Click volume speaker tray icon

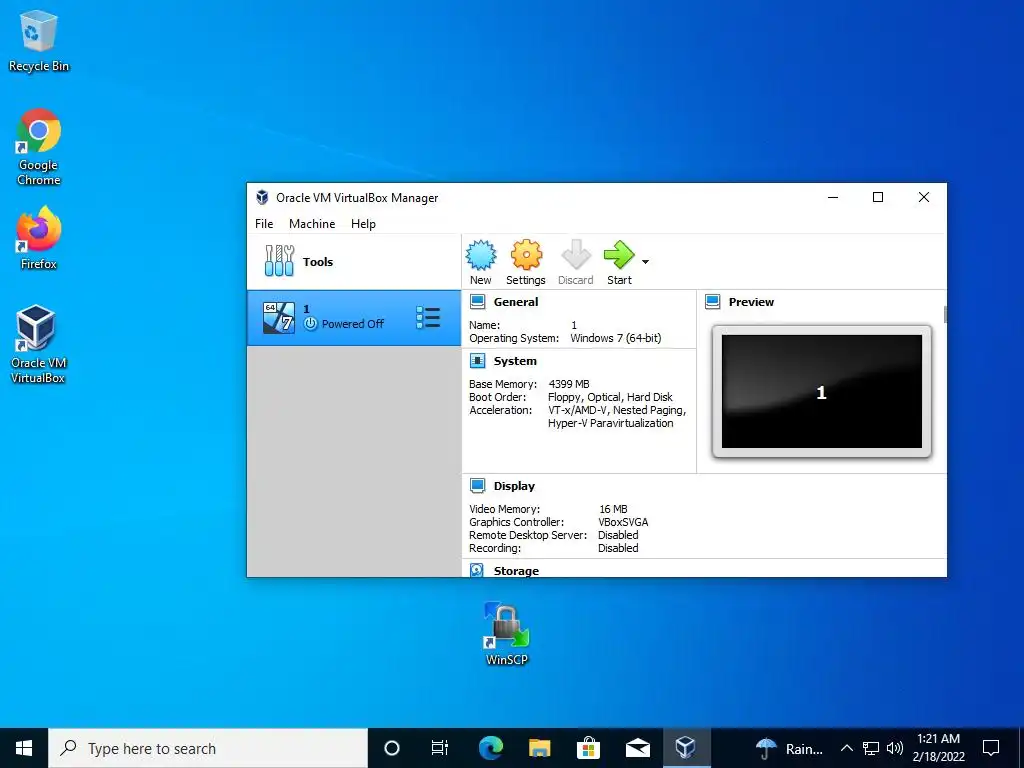pos(895,748)
